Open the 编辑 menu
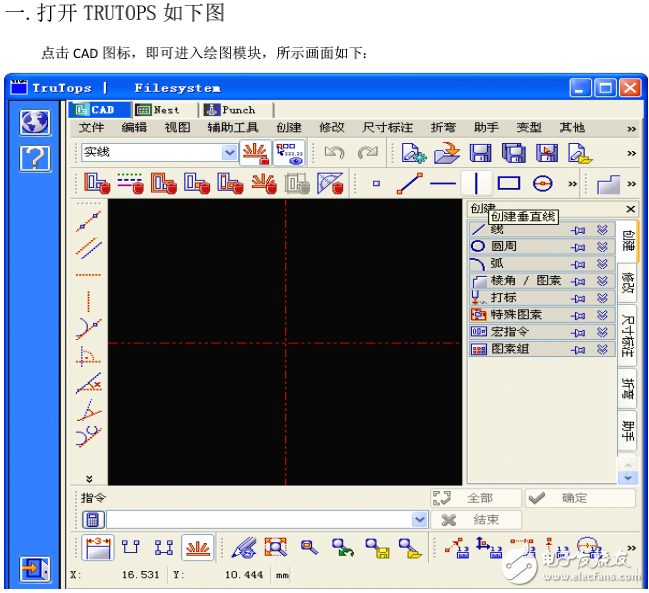The height and width of the screenshot is (593, 649). click(x=134, y=127)
